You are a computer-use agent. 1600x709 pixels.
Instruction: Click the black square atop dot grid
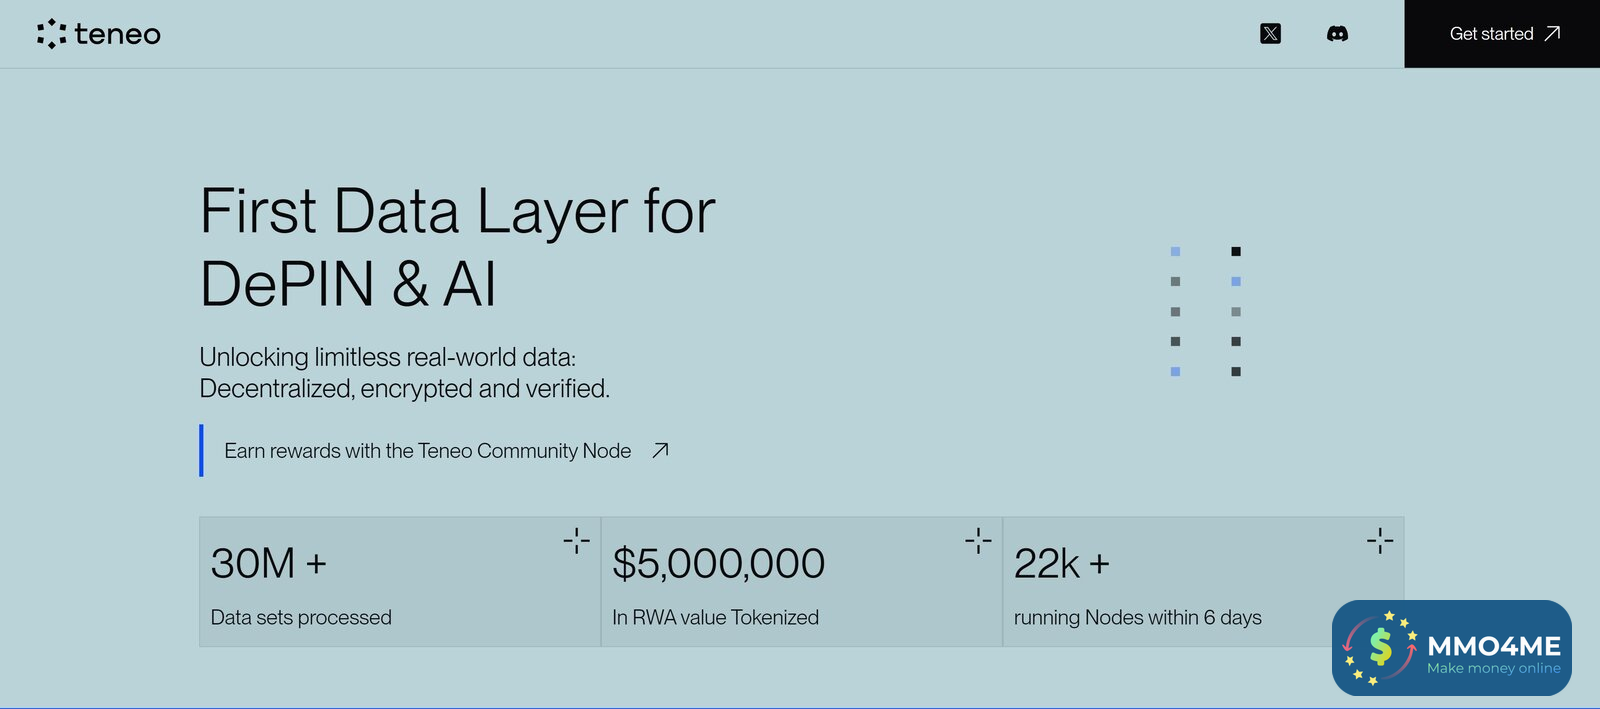click(1236, 251)
